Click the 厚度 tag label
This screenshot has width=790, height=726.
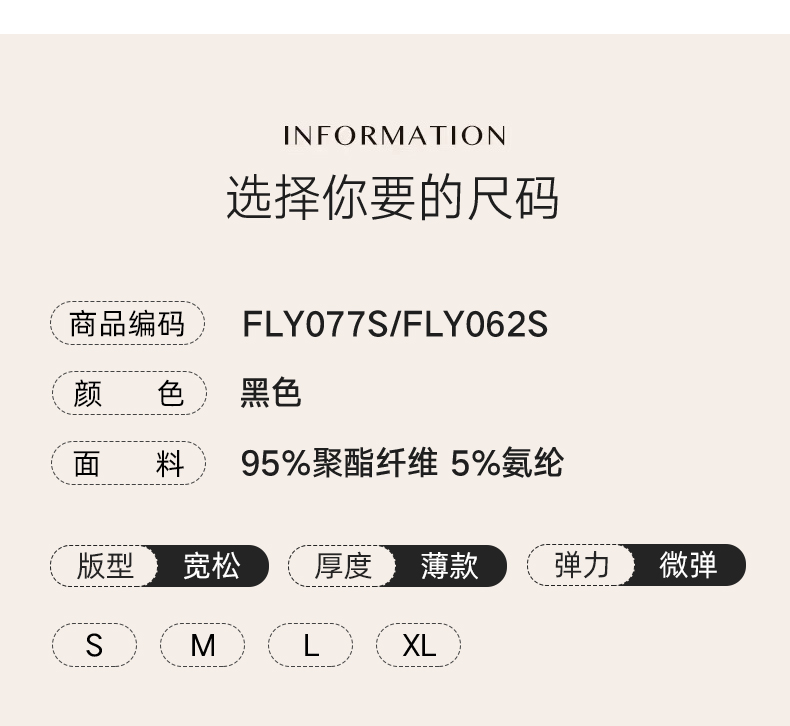pos(343,566)
